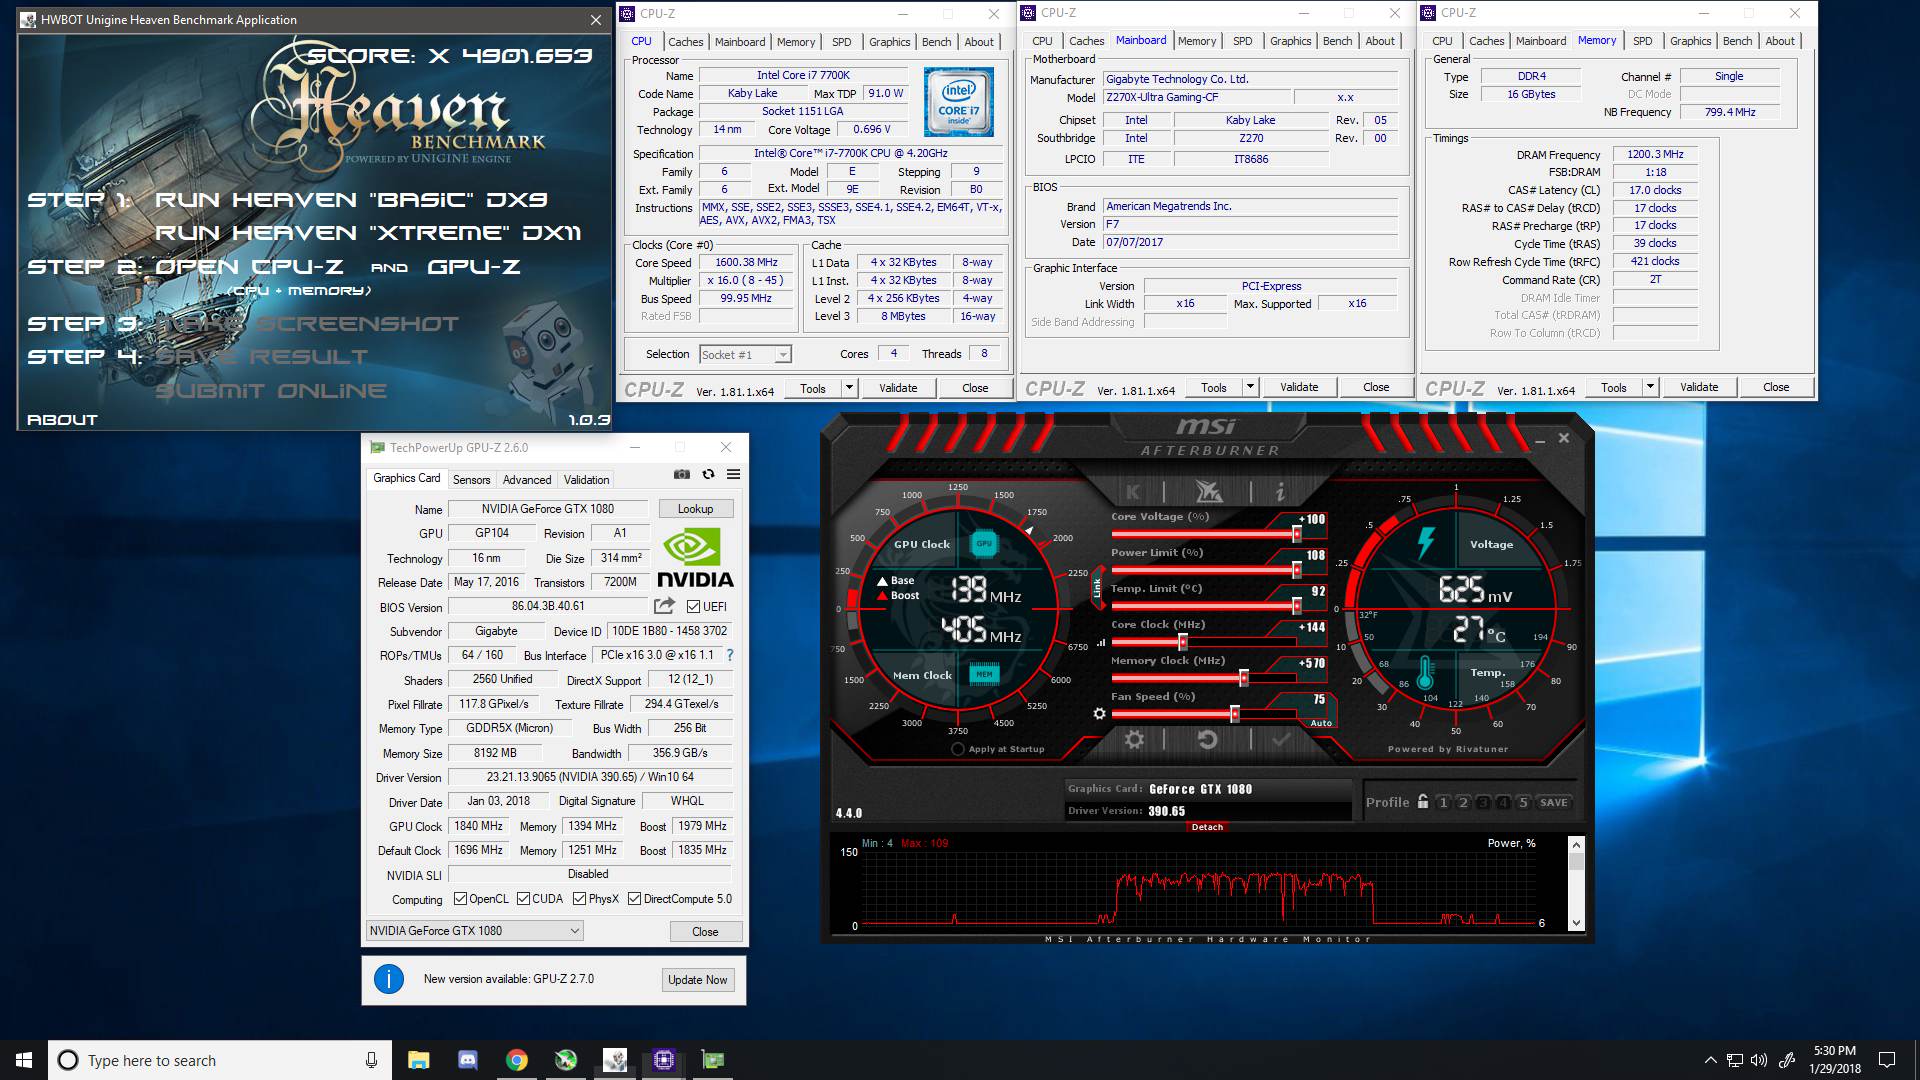
Task: Click taskbar clock showing 5:30 PM
Action: pyautogui.click(x=1835, y=1060)
